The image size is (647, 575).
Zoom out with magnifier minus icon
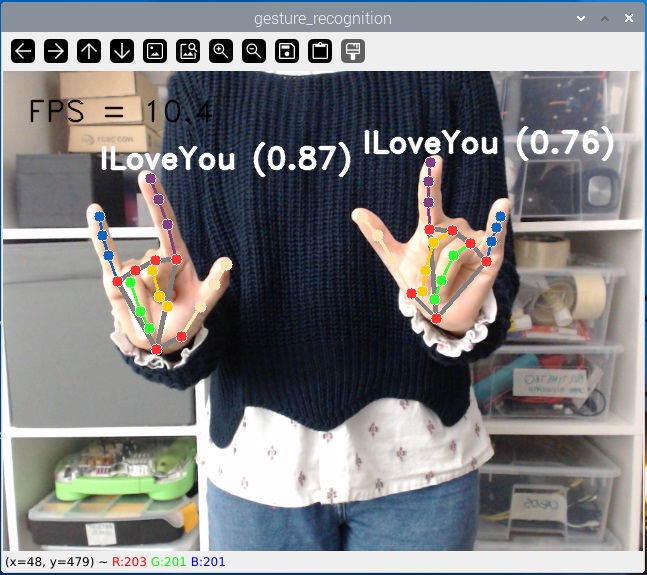pyautogui.click(x=254, y=51)
